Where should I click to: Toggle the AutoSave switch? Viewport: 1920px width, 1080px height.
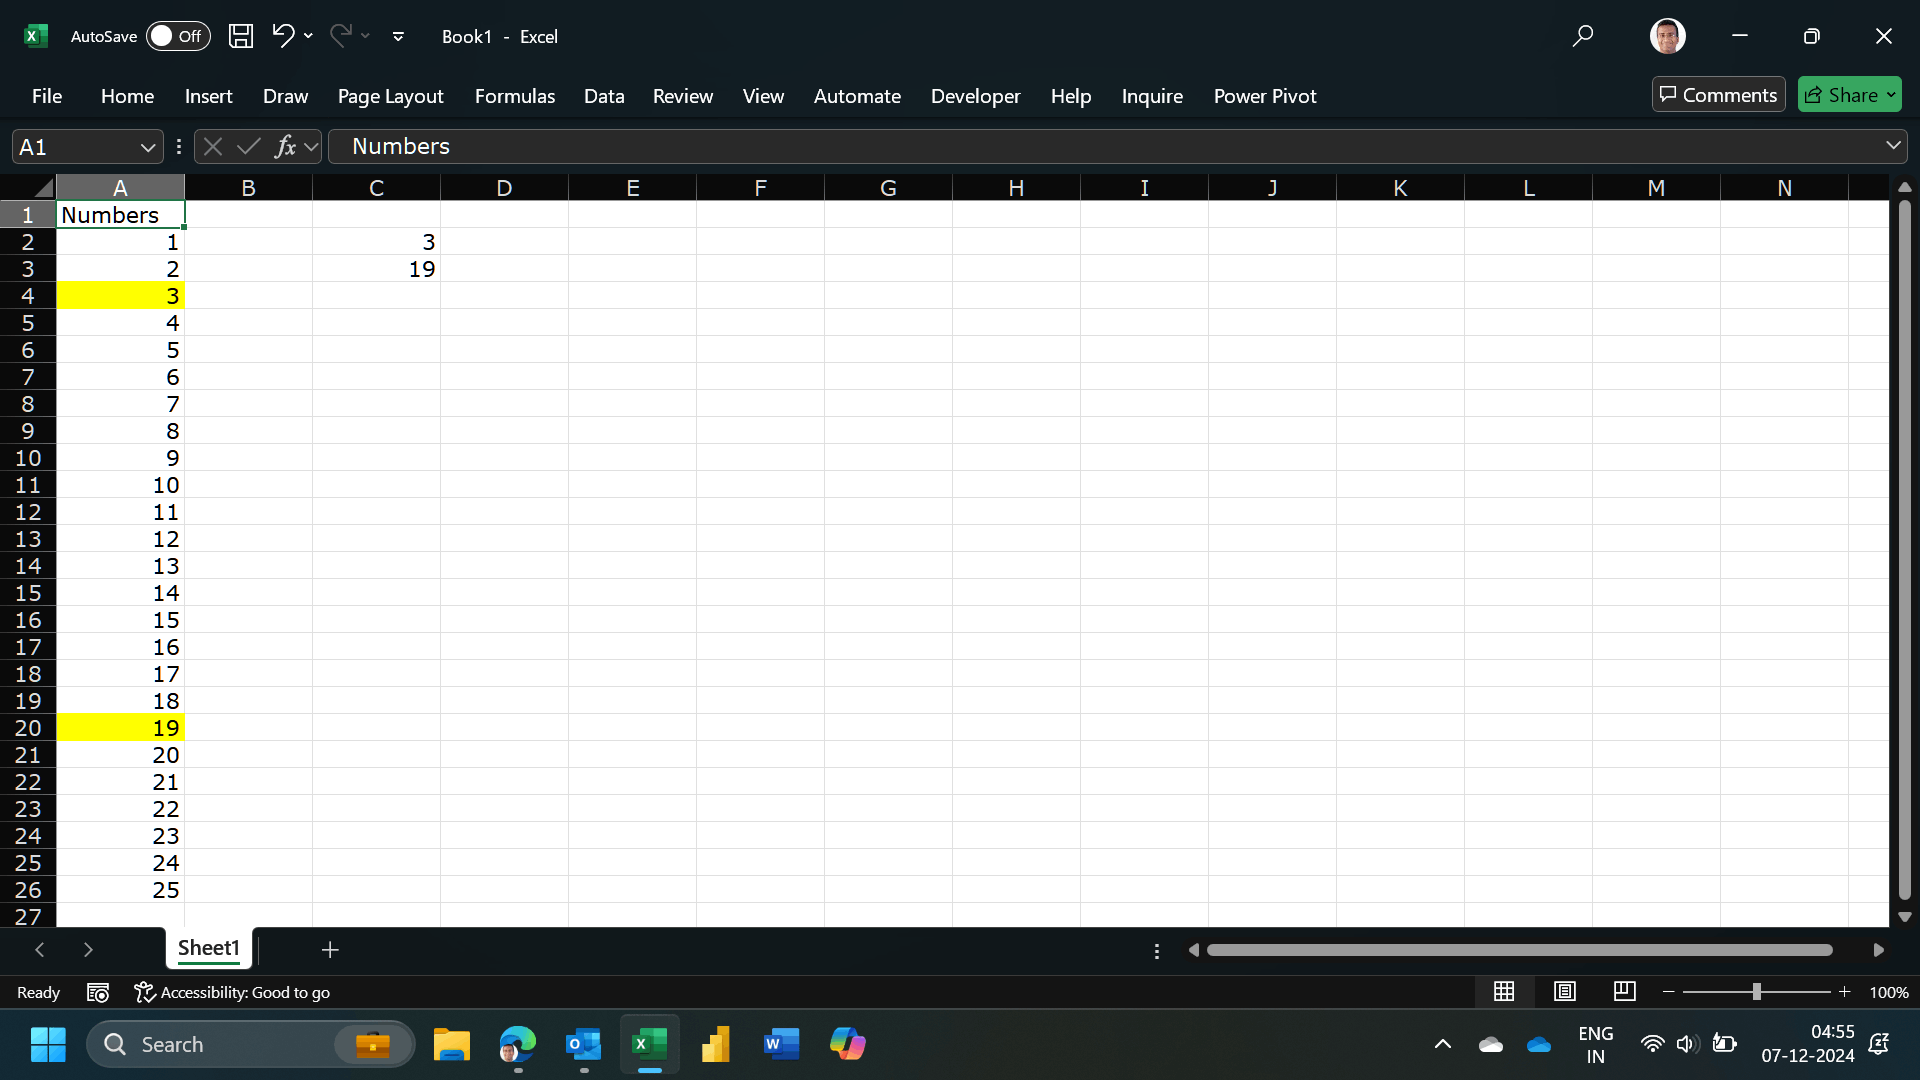pyautogui.click(x=178, y=36)
